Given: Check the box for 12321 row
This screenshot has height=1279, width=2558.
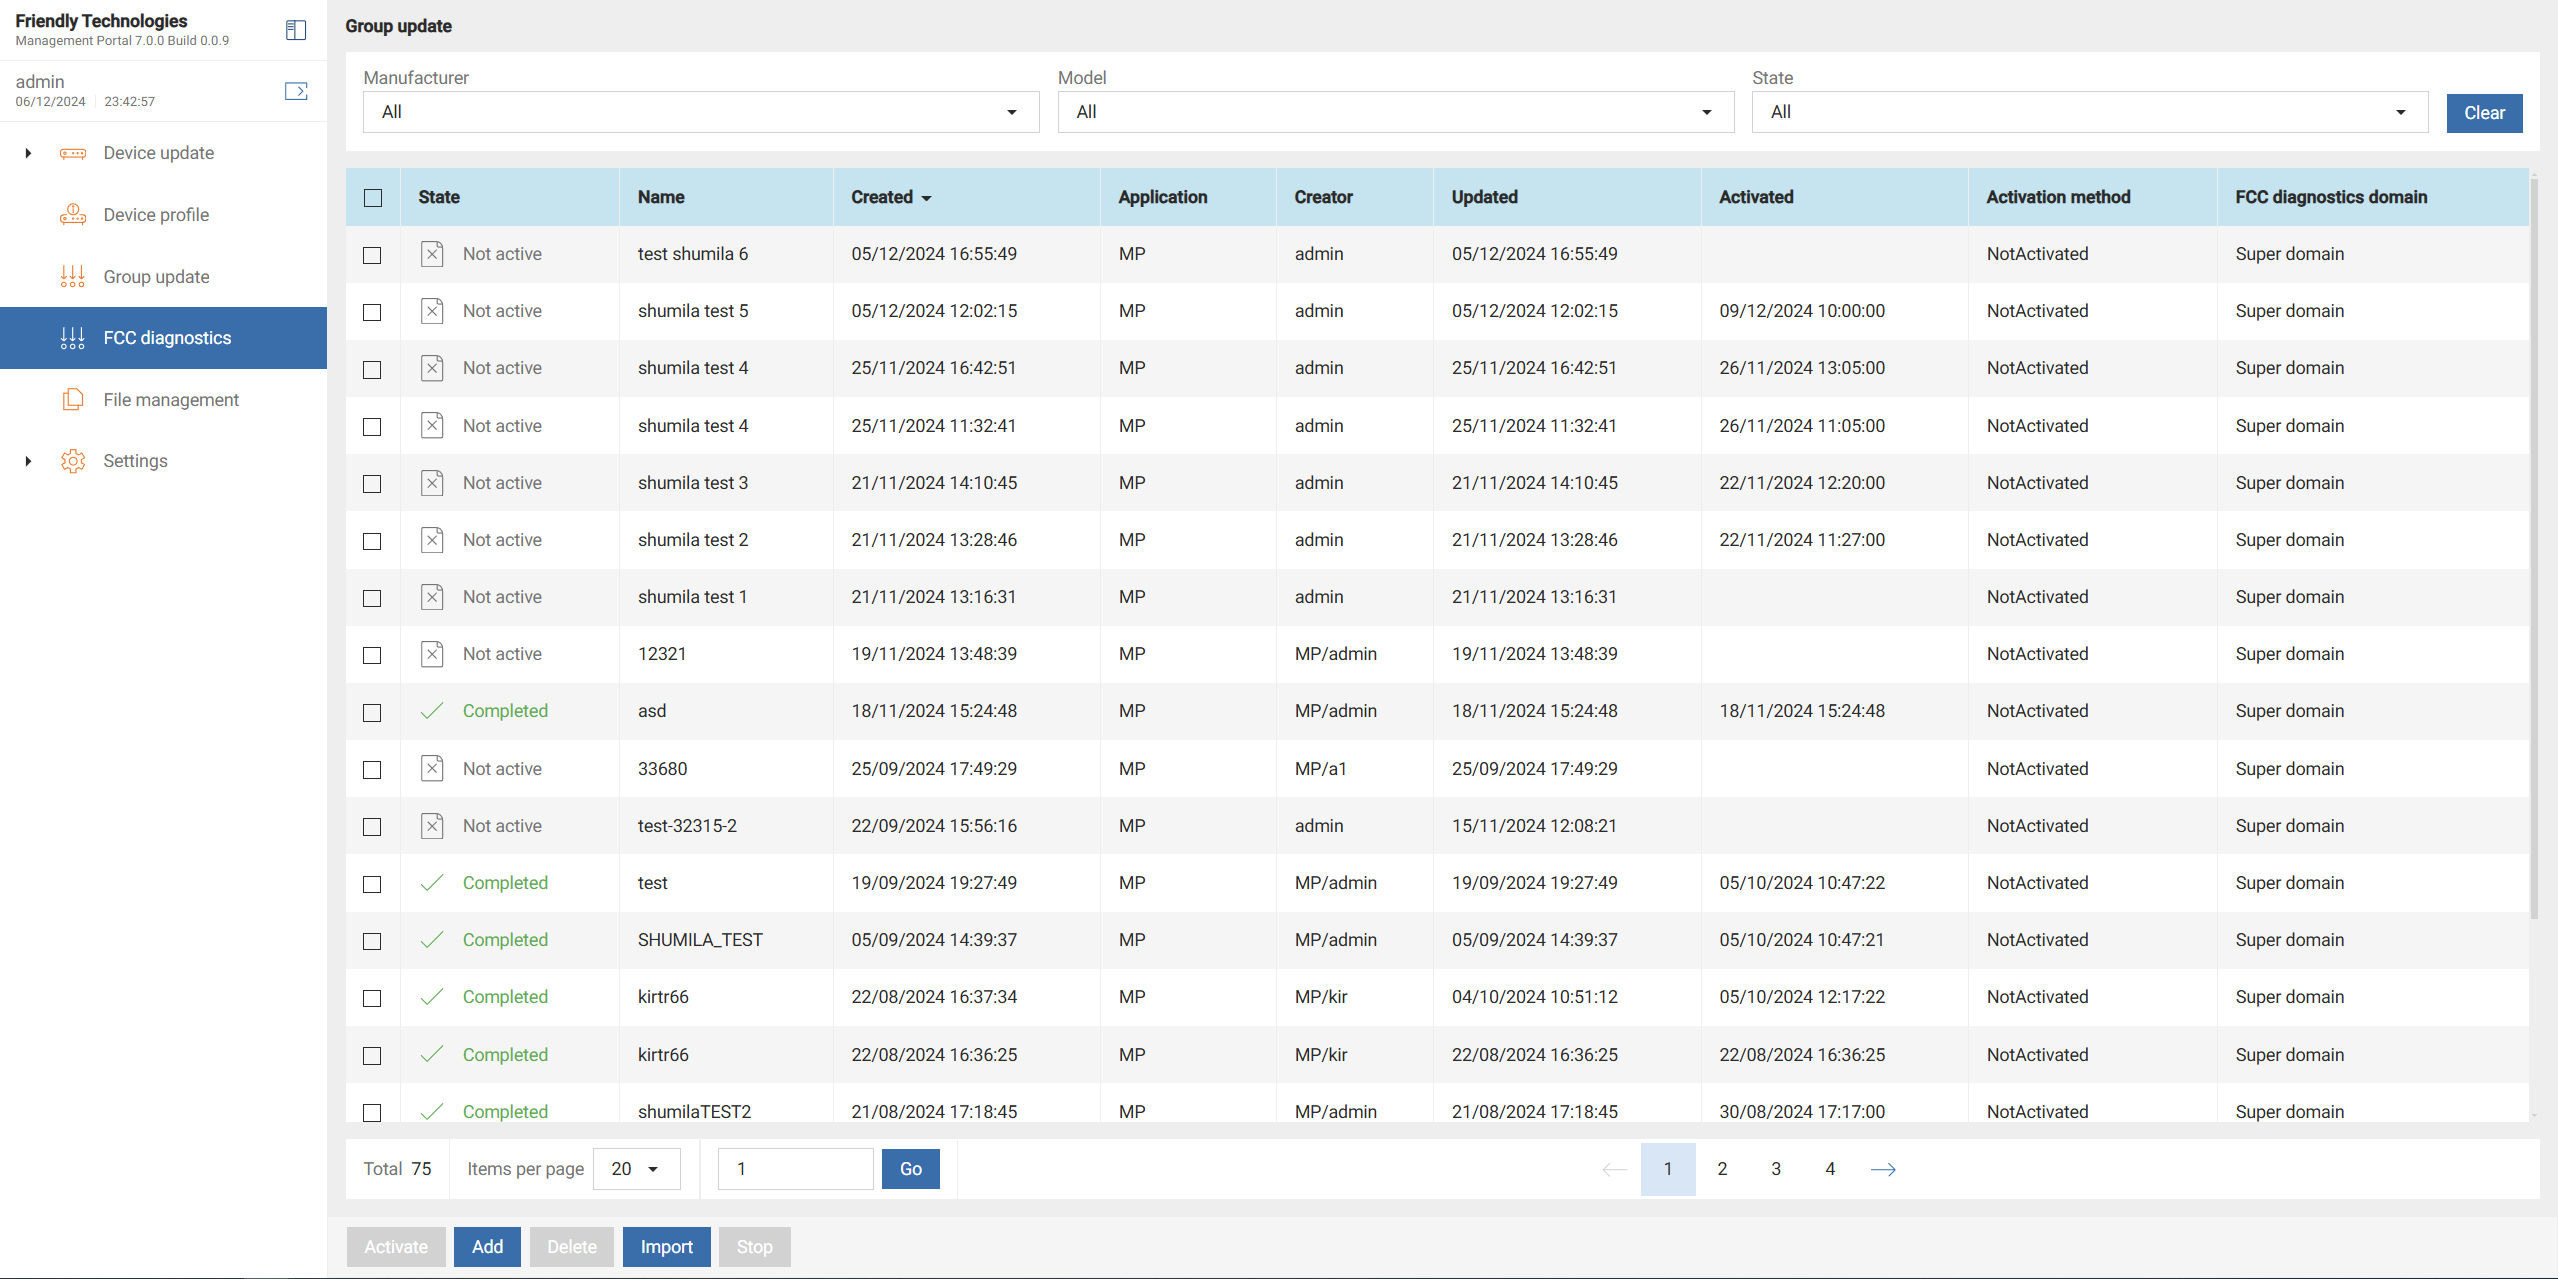Looking at the screenshot, I should pos(372,655).
